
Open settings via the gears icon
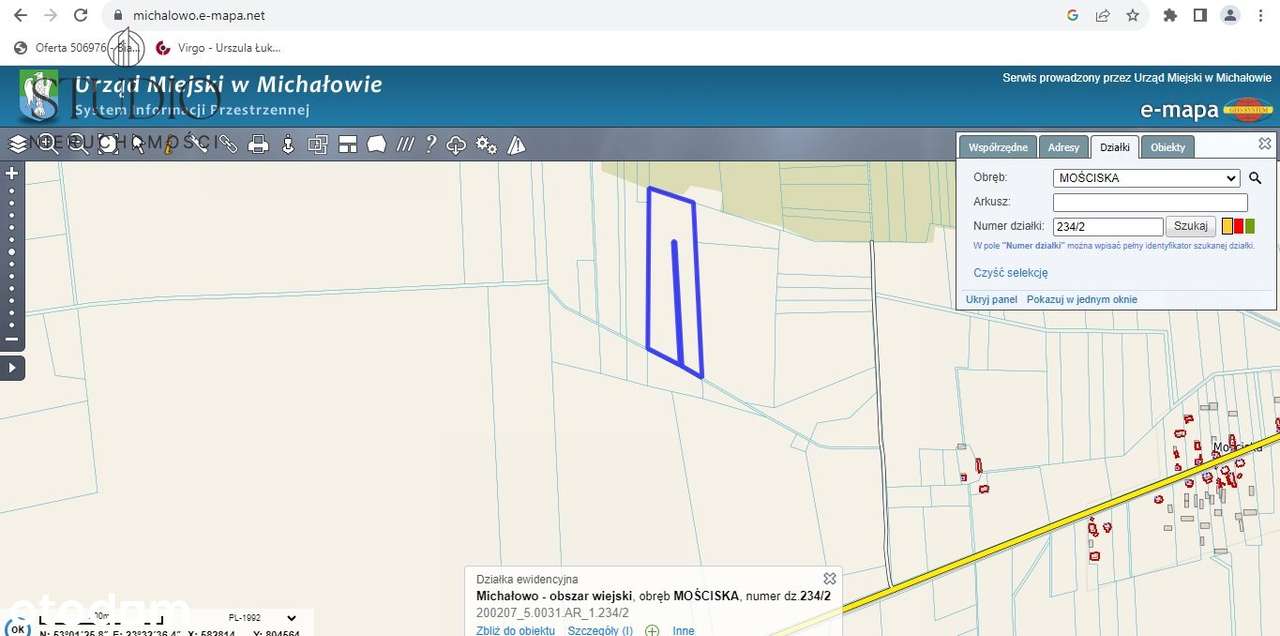click(x=487, y=145)
